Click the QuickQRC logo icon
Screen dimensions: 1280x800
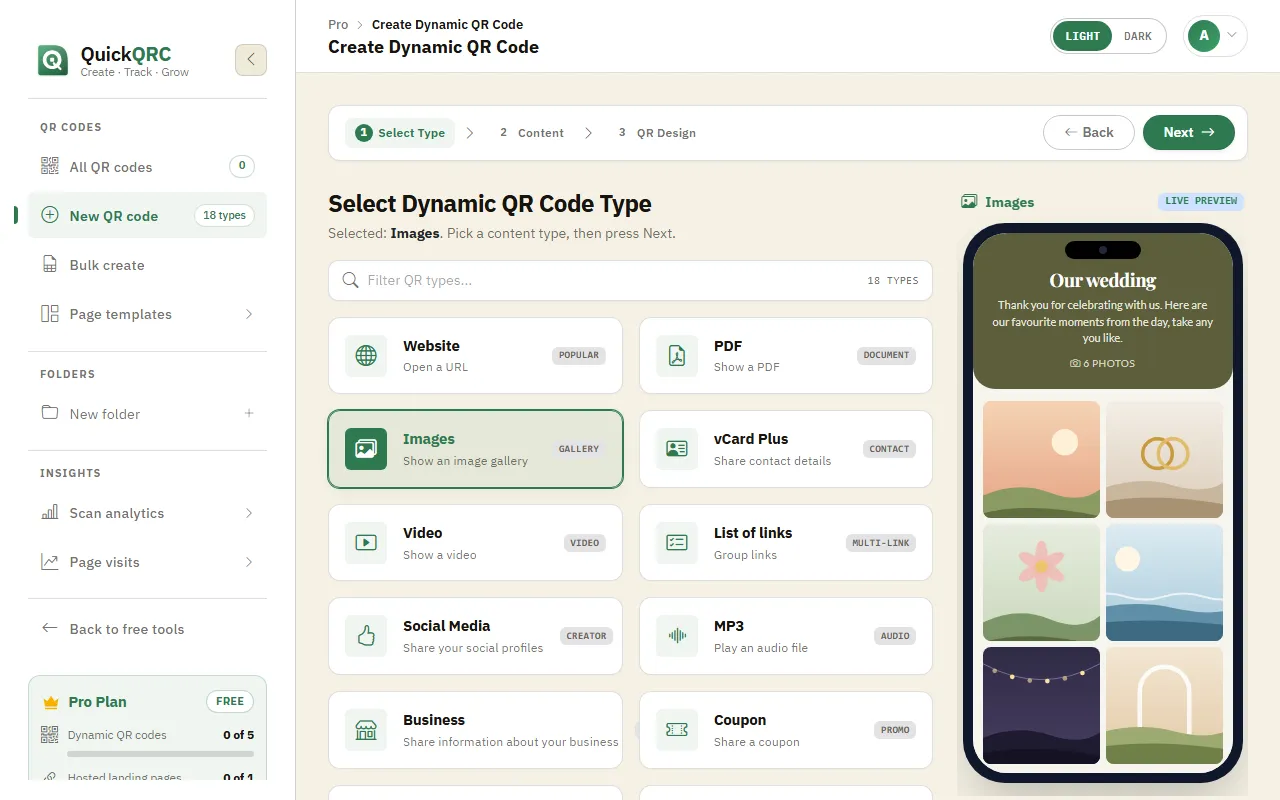click(x=53, y=60)
